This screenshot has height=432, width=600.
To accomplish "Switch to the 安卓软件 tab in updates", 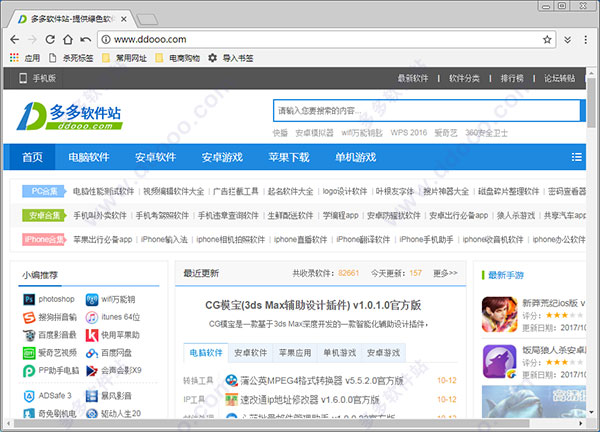I will click(250, 353).
